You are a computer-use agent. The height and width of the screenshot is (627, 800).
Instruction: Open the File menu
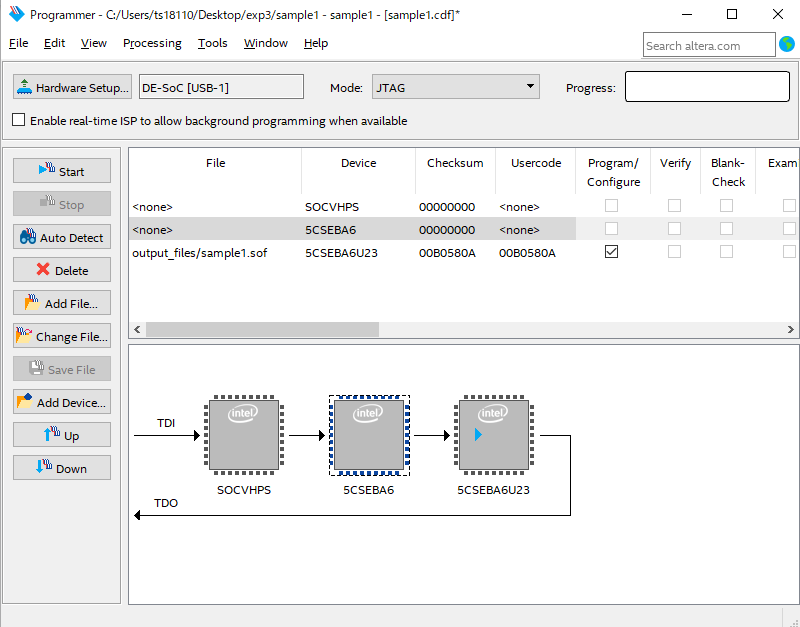[x=18, y=43]
